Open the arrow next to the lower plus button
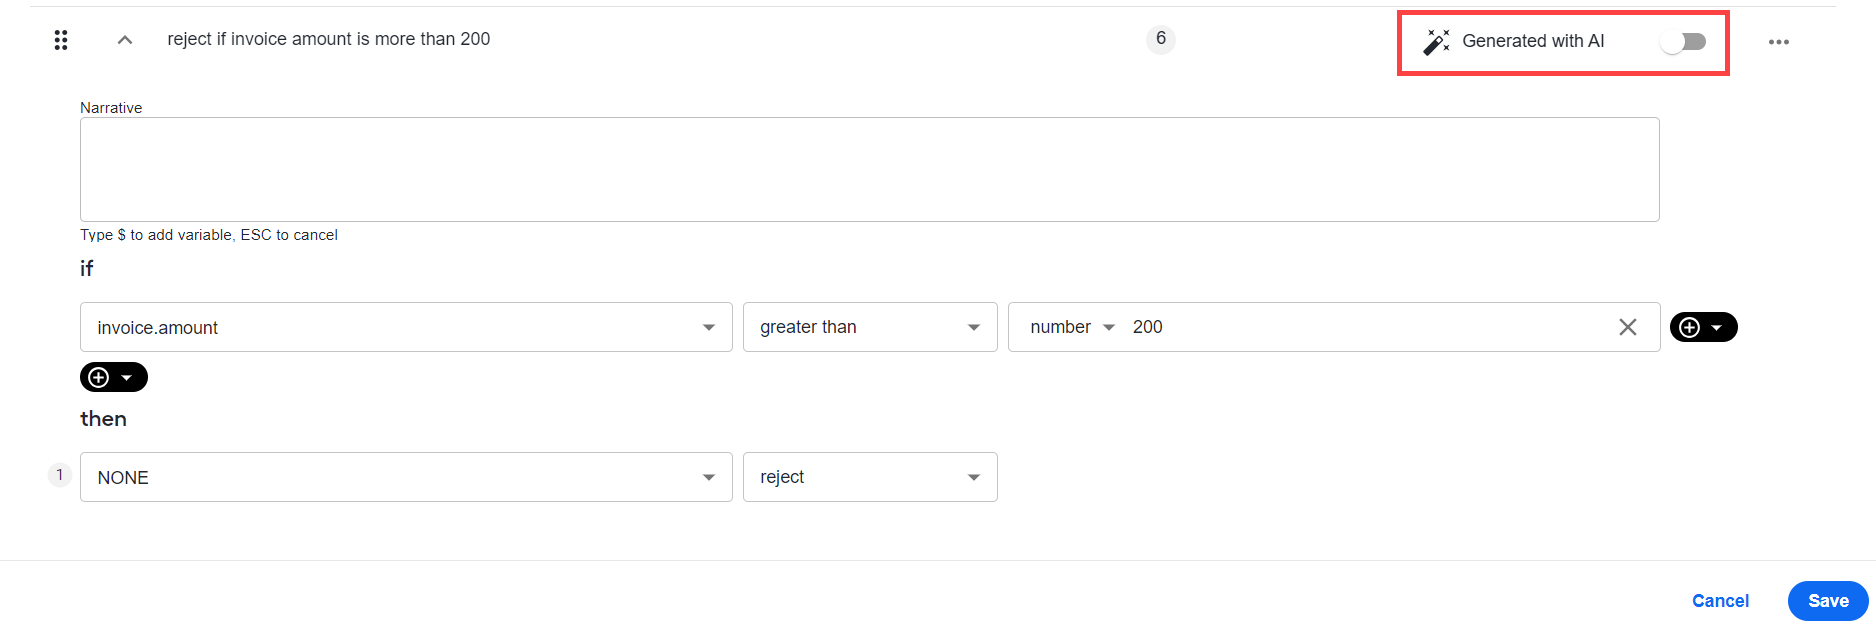The height and width of the screenshot is (640, 1876). 127,378
